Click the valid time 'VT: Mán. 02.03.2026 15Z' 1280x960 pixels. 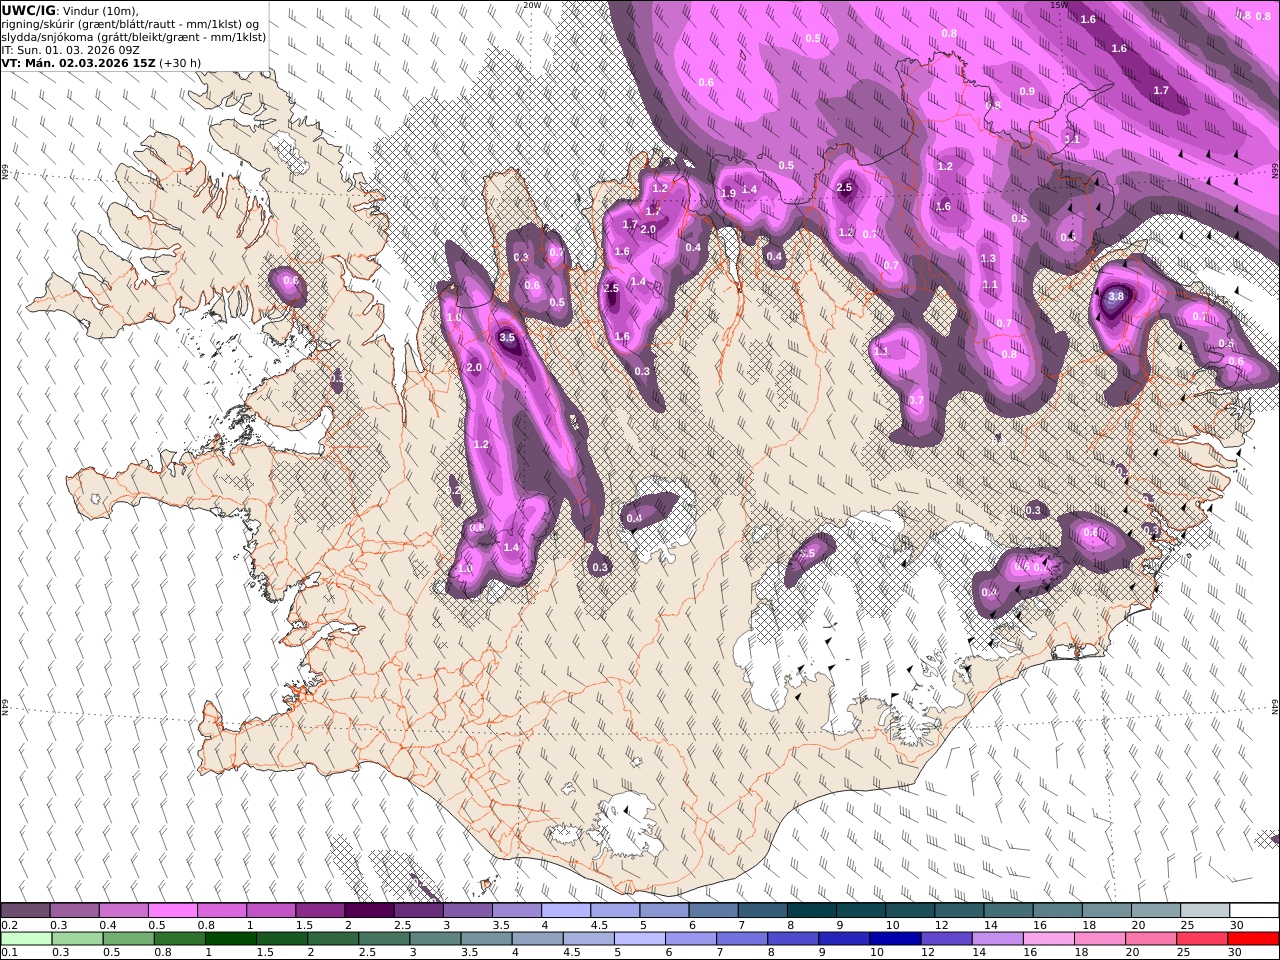tap(78, 63)
